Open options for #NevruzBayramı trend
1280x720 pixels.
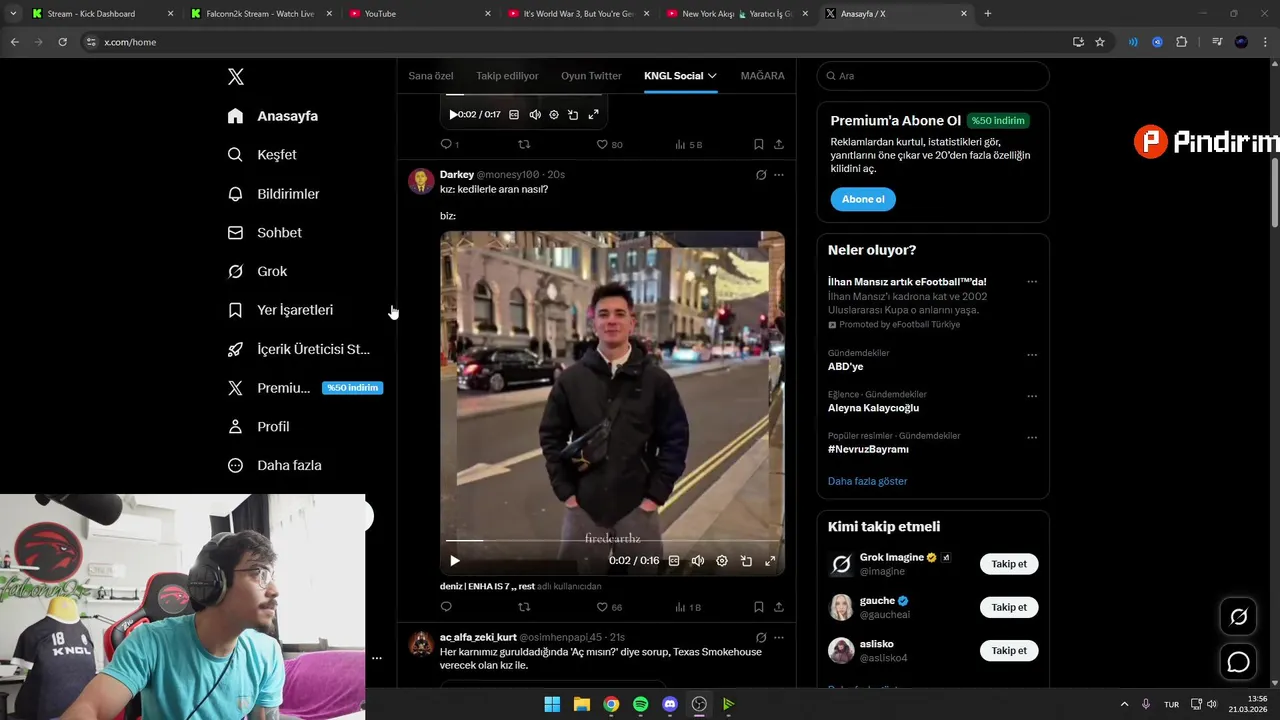(x=1032, y=438)
